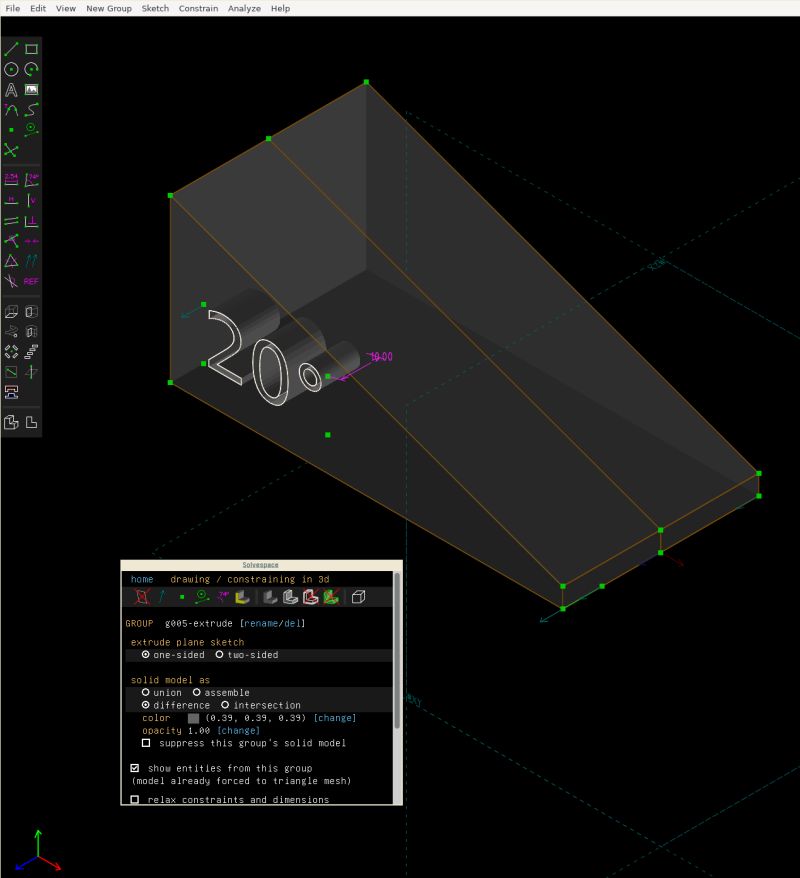Screen dimensions: 800x878
Task: Toggle the shaded view cube icon in the property window
Action: point(359,597)
